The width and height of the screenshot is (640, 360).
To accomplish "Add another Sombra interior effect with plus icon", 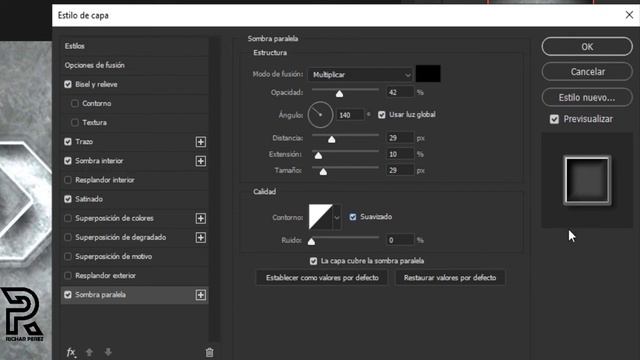I will [x=200, y=161].
